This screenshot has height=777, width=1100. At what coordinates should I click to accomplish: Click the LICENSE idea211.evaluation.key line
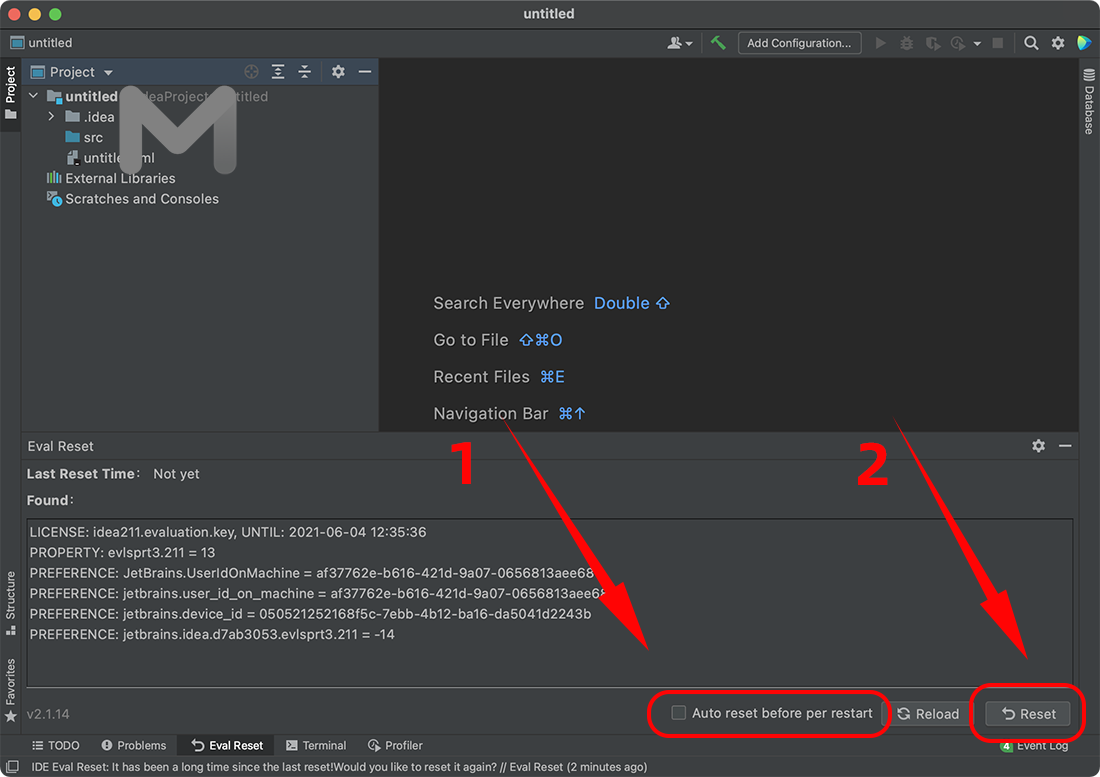pyautogui.click(x=227, y=532)
